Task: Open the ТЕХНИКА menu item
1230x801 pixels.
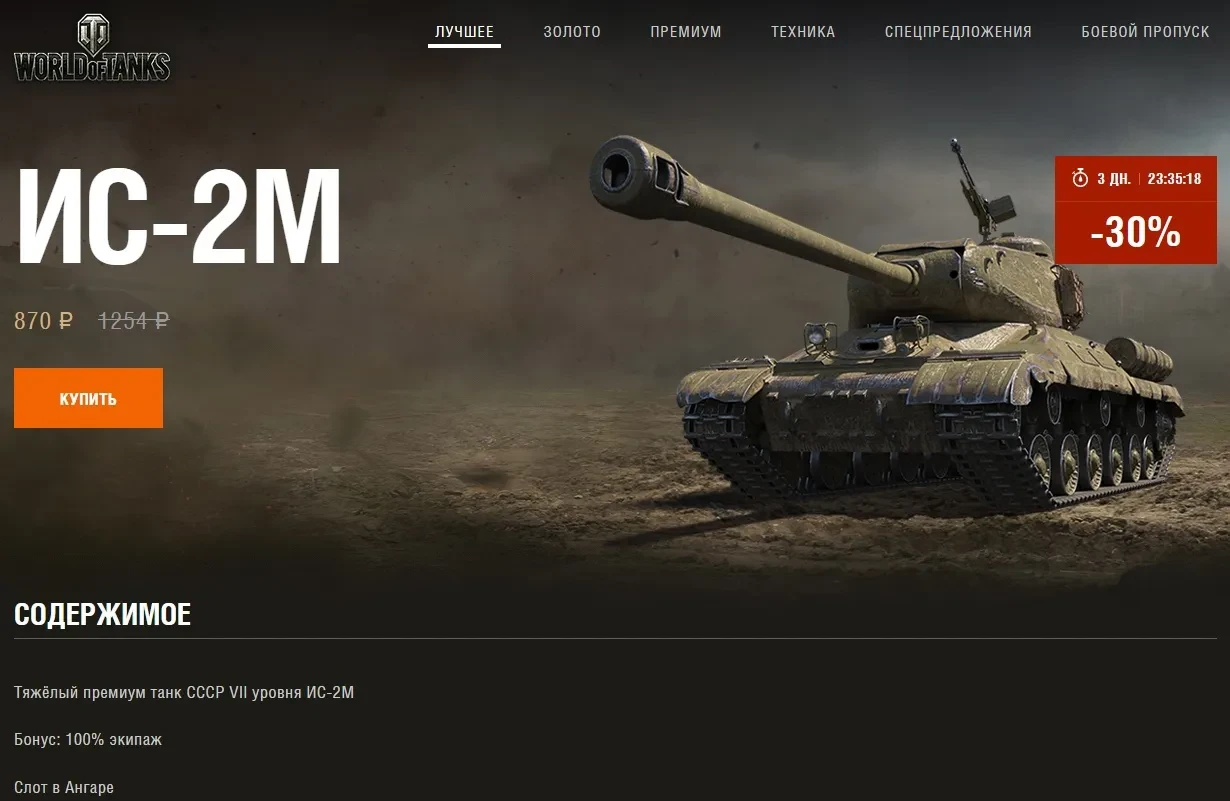Action: [x=803, y=32]
